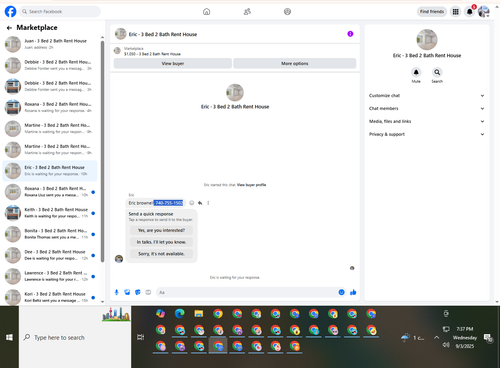
Task: Click the View buyer button
Action: pyautogui.click(x=173, y=63)
